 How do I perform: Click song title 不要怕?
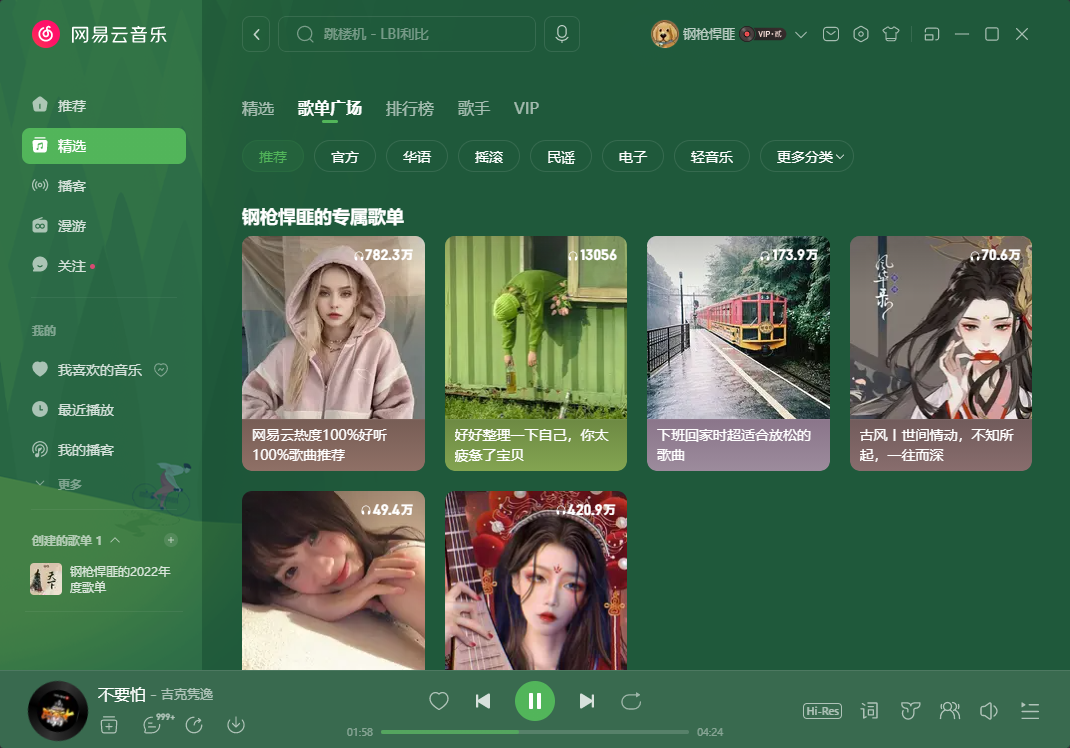click(x=121, y=694)
